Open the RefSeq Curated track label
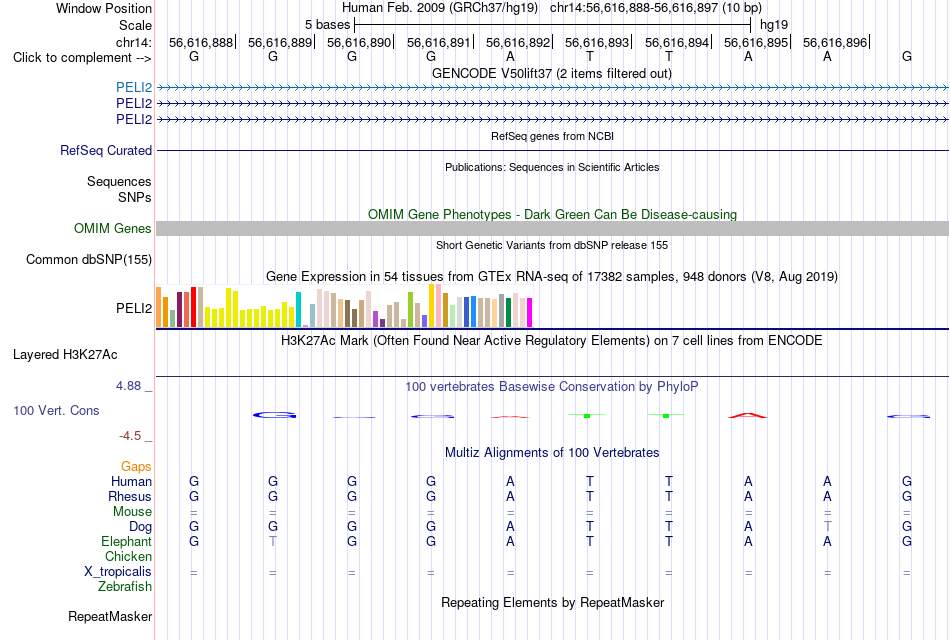The image size is (950, 640). pyautogui.click(x=106, y=150)
